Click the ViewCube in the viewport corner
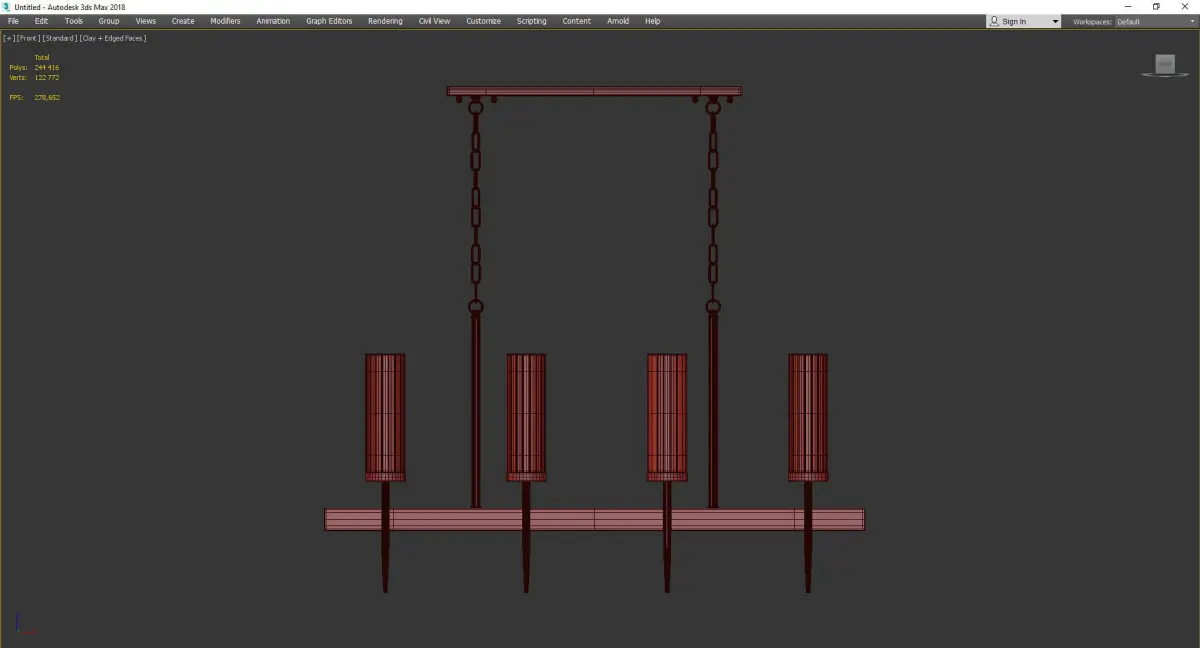This screenshot has height=648, width=1200. 1165,65
